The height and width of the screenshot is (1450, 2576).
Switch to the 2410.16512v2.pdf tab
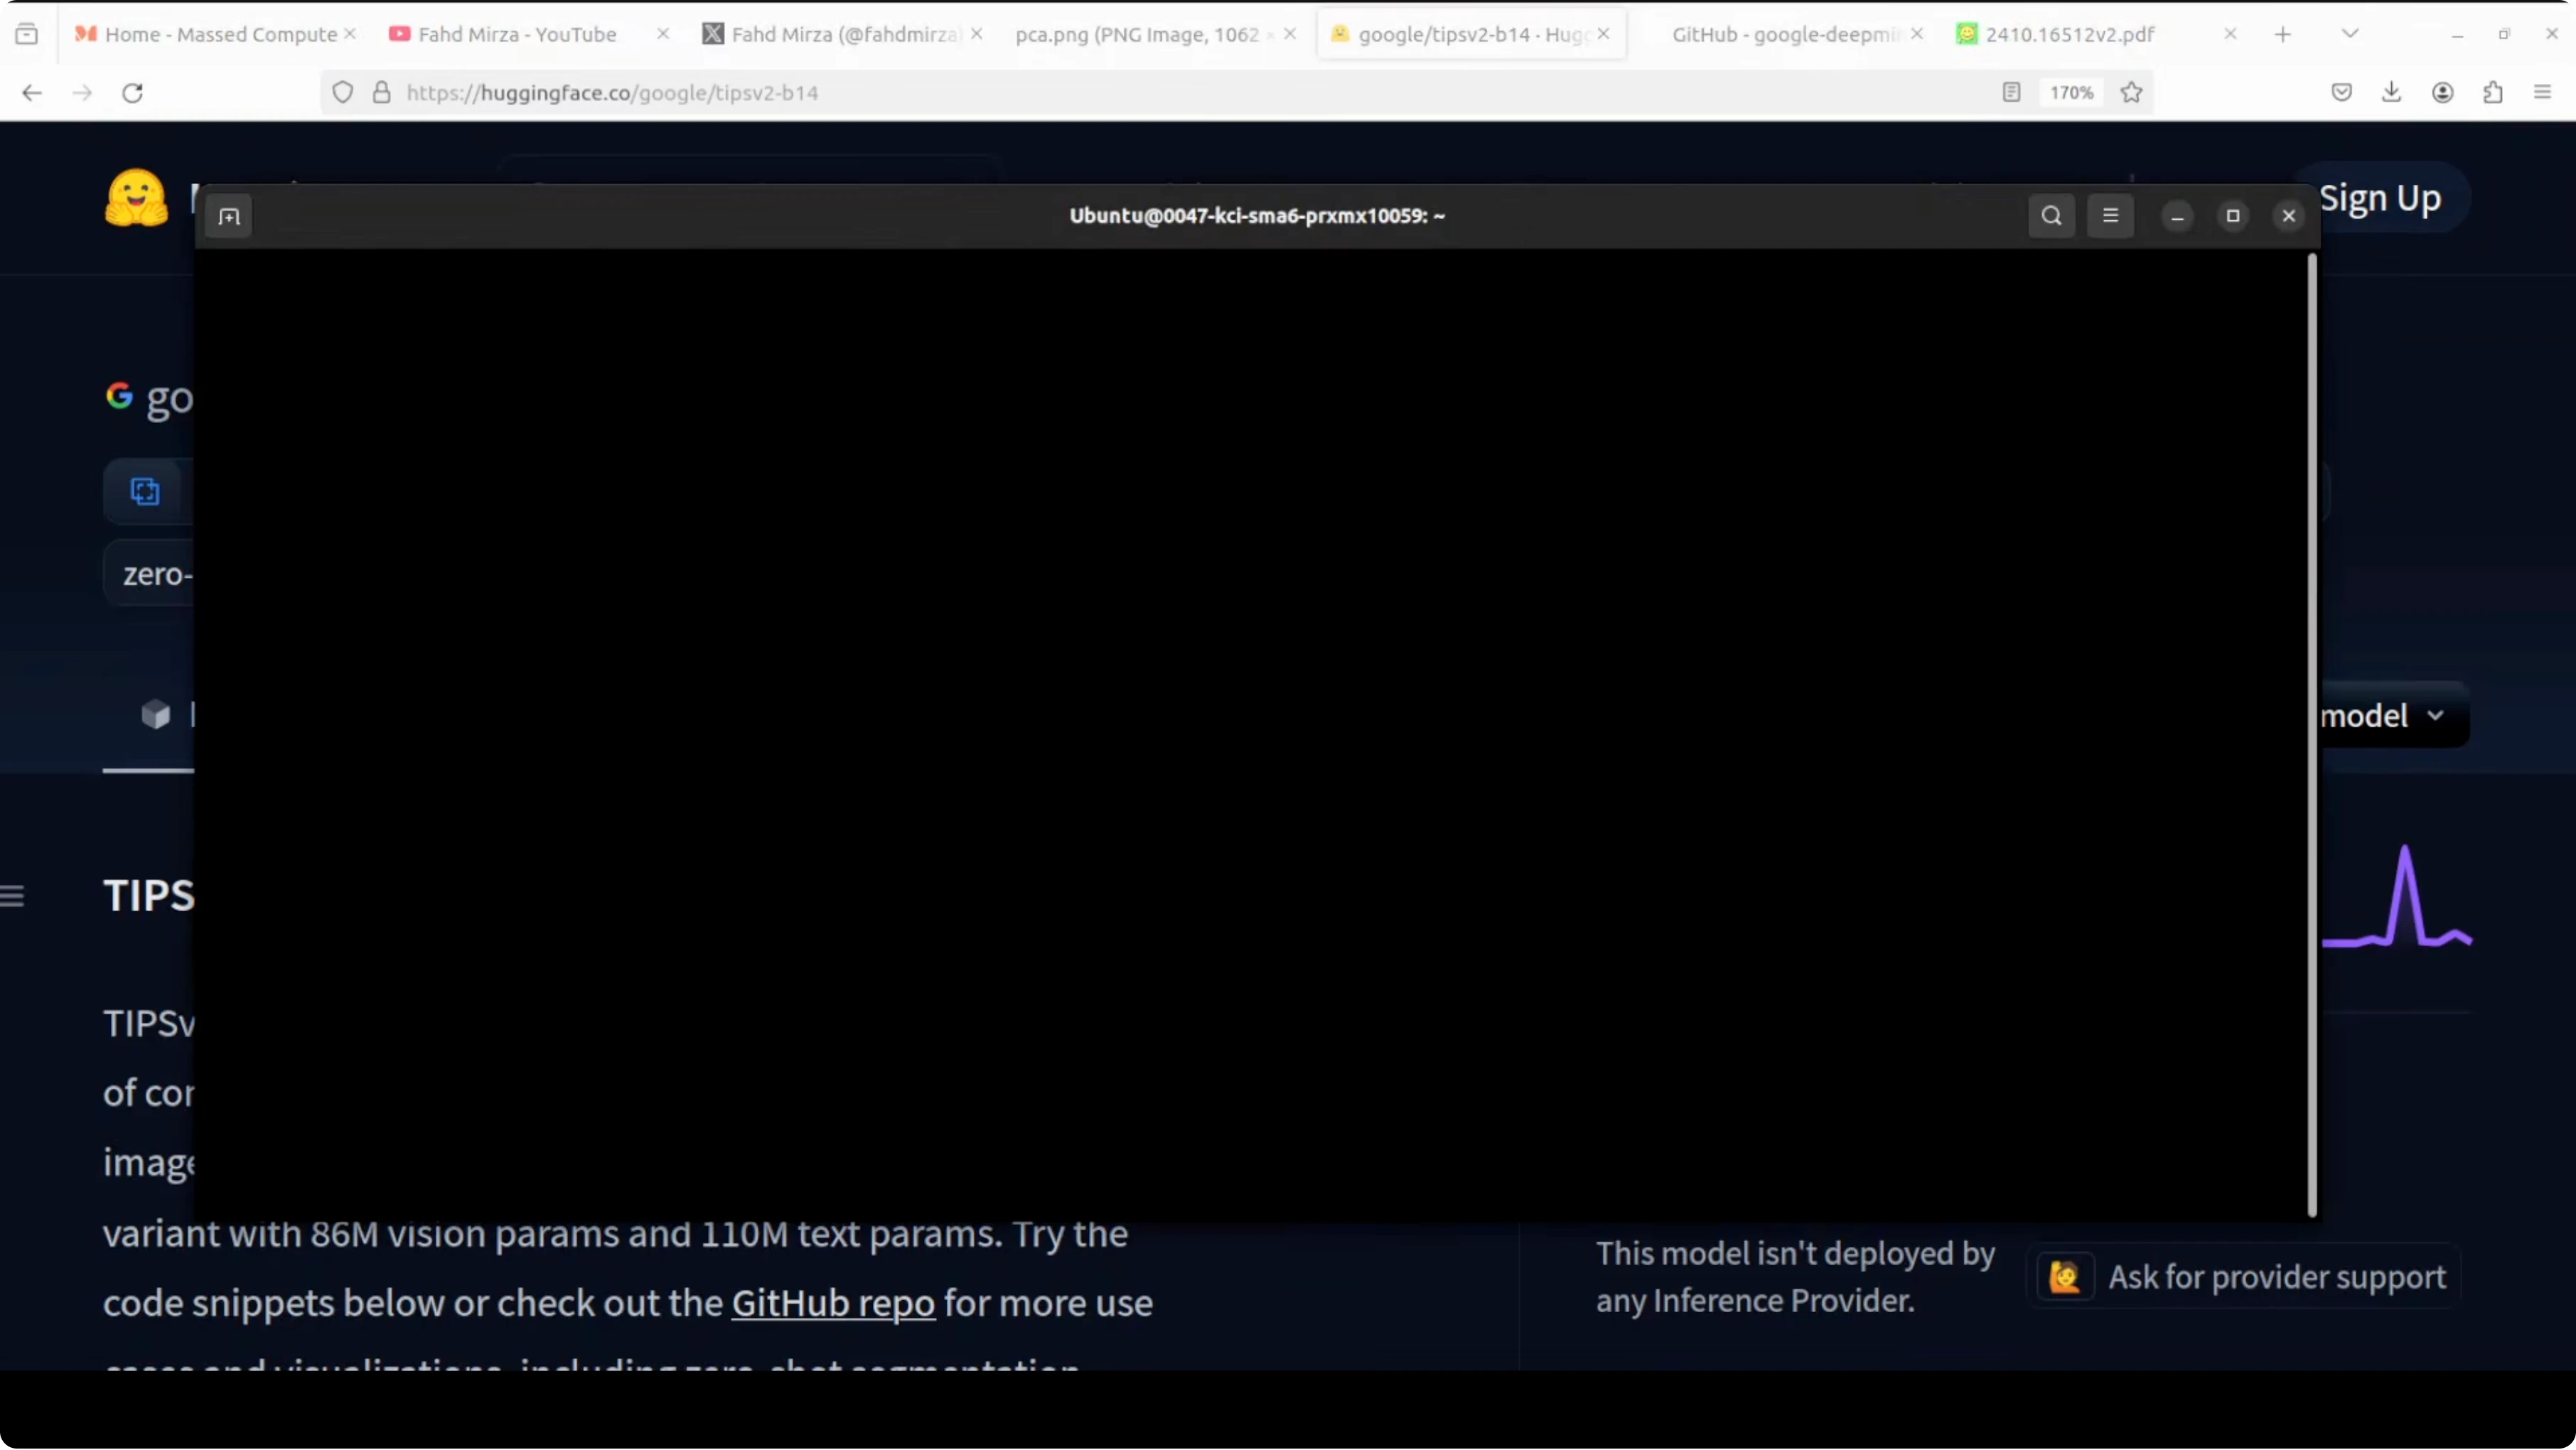(2069, 34)
